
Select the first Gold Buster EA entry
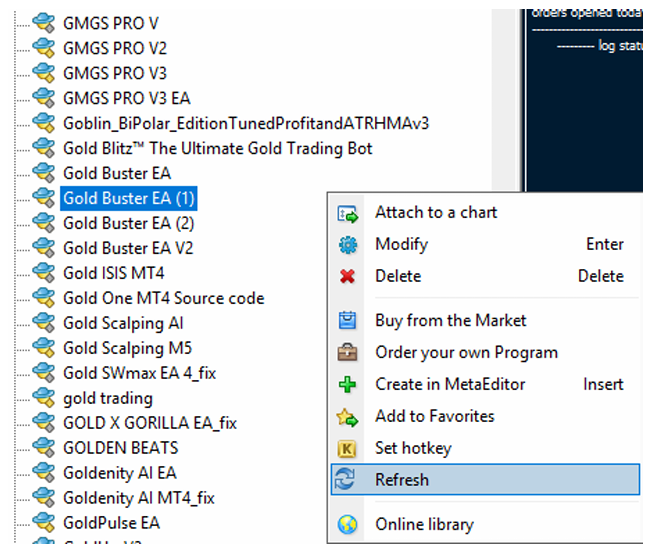point(117,173)
